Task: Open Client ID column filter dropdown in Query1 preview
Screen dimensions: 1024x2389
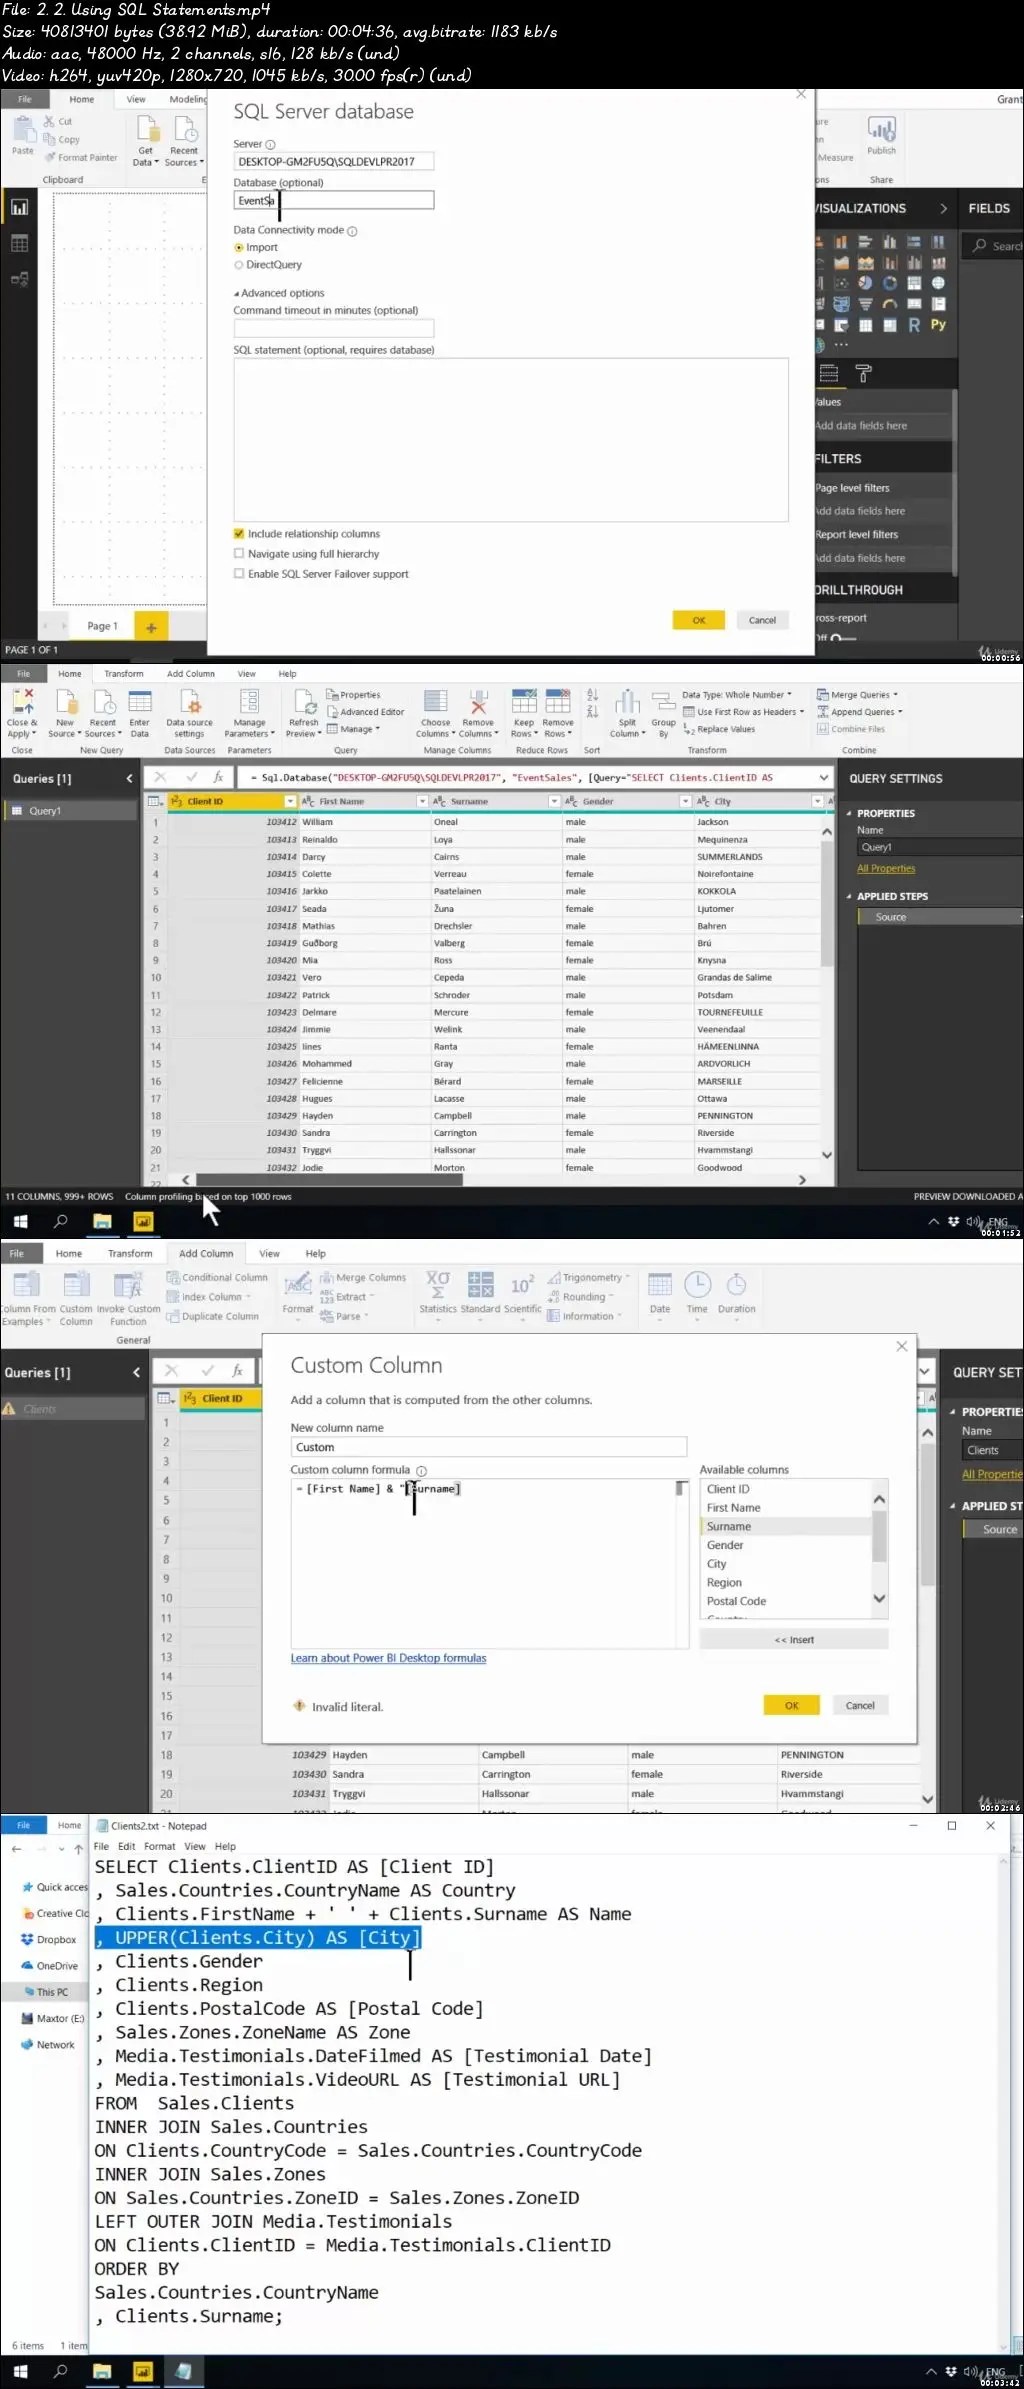Action: coord(290,801)
